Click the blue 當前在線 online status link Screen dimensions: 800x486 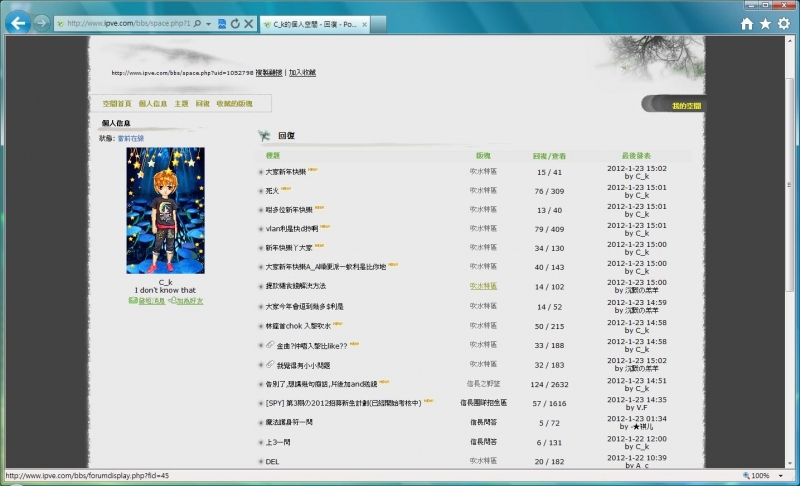tap(131, 138)
